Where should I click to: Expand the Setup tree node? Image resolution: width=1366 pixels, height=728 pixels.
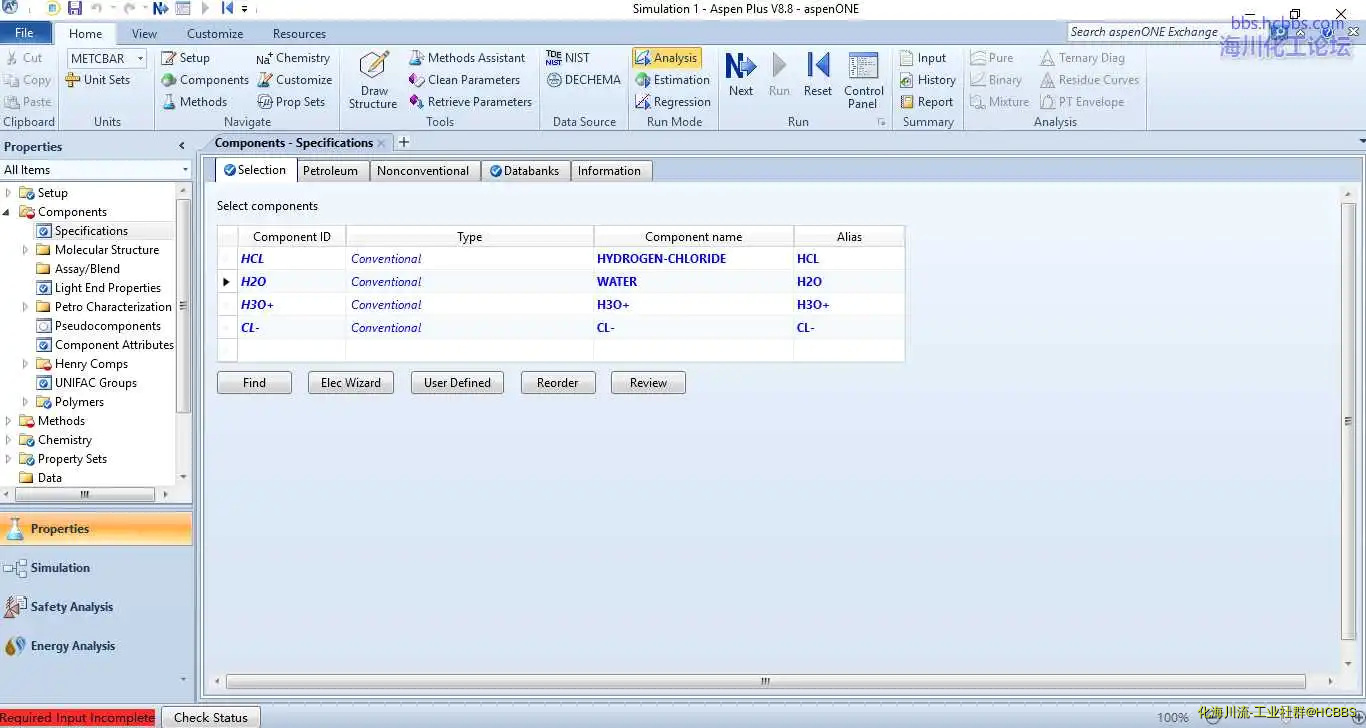tap(8, 193)
